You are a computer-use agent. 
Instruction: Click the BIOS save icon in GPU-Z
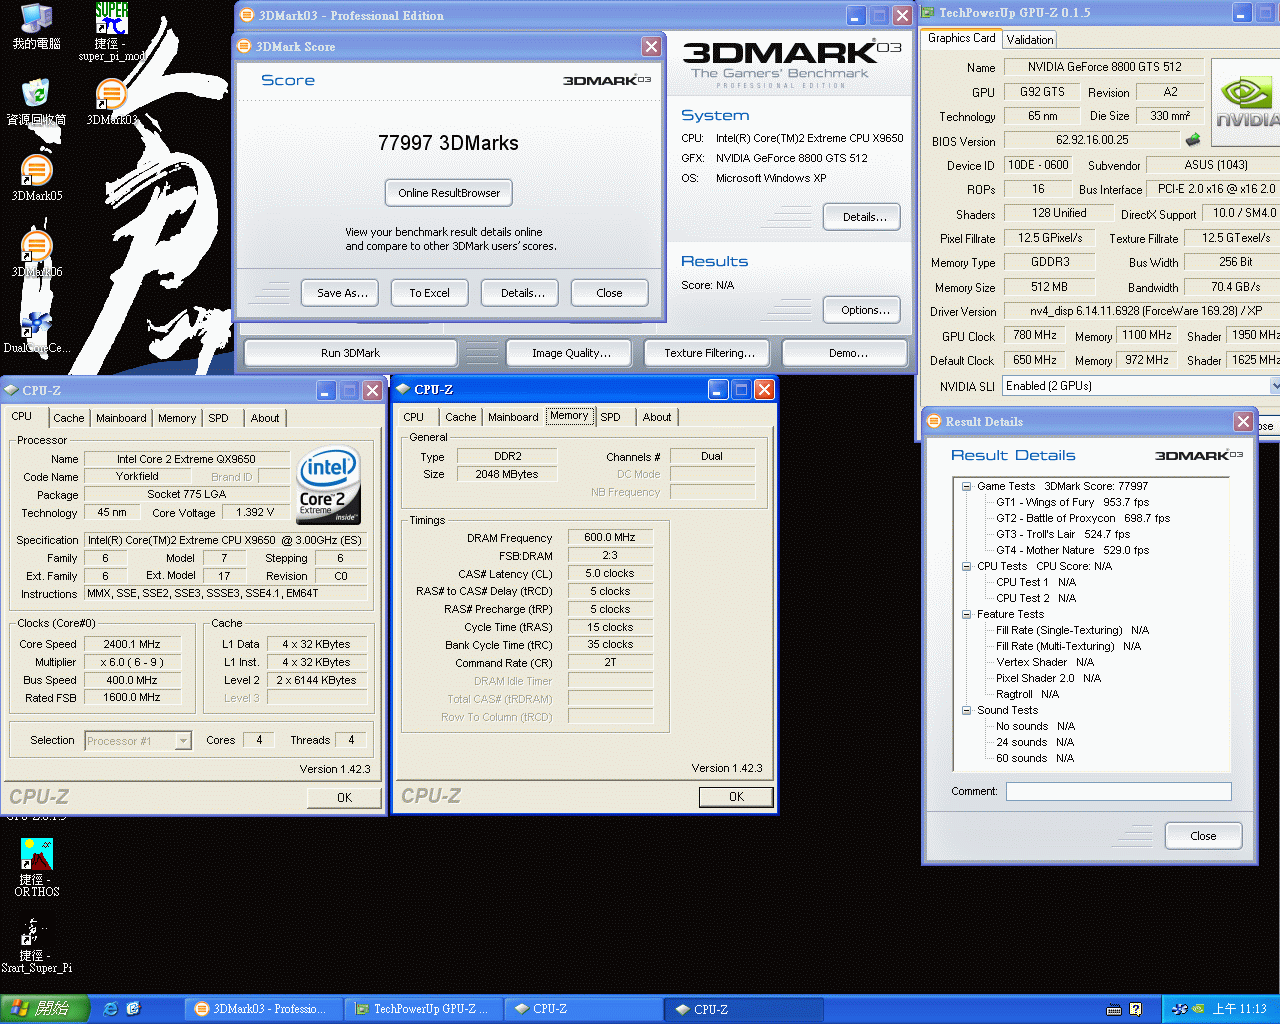tap(1193, 140)
